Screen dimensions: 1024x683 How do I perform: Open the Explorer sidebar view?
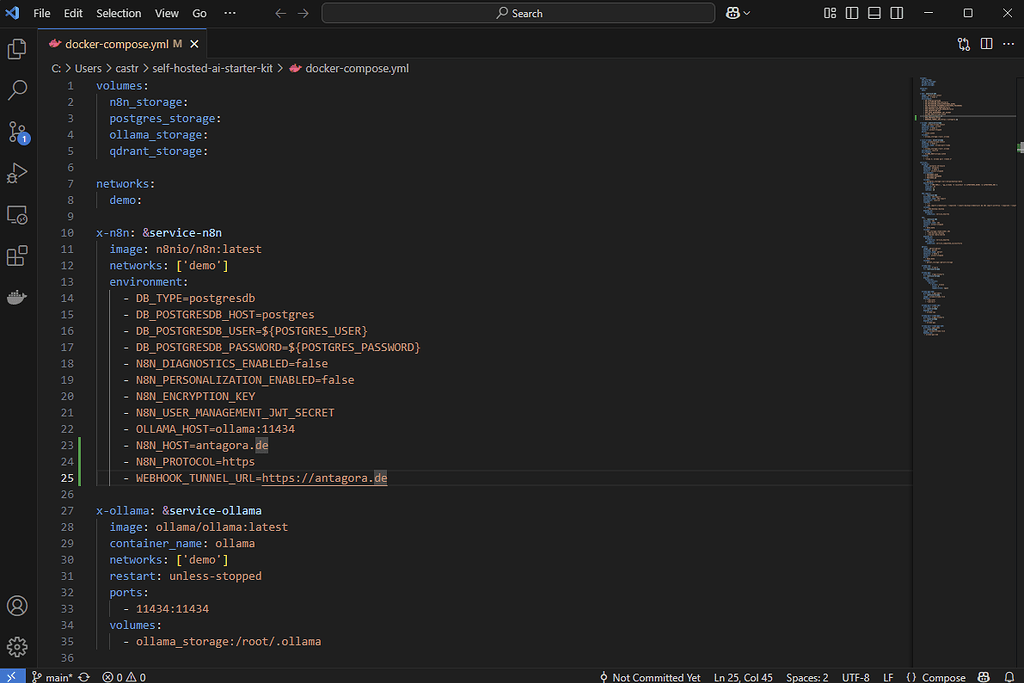click(x=16, y=47)
